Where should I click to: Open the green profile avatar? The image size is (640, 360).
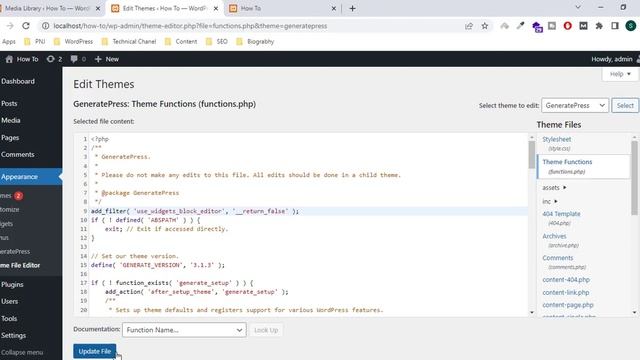(x=631, y=26)
